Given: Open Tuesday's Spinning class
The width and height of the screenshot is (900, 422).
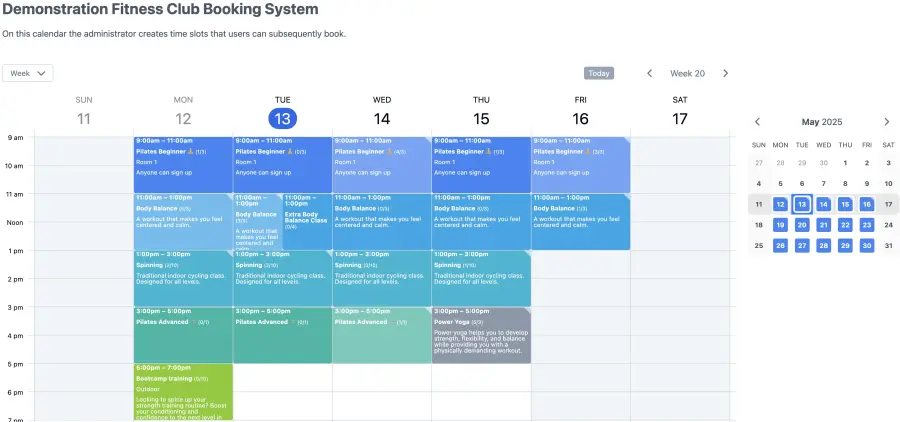Looking at the screenshot, I should tap(282, 278).
